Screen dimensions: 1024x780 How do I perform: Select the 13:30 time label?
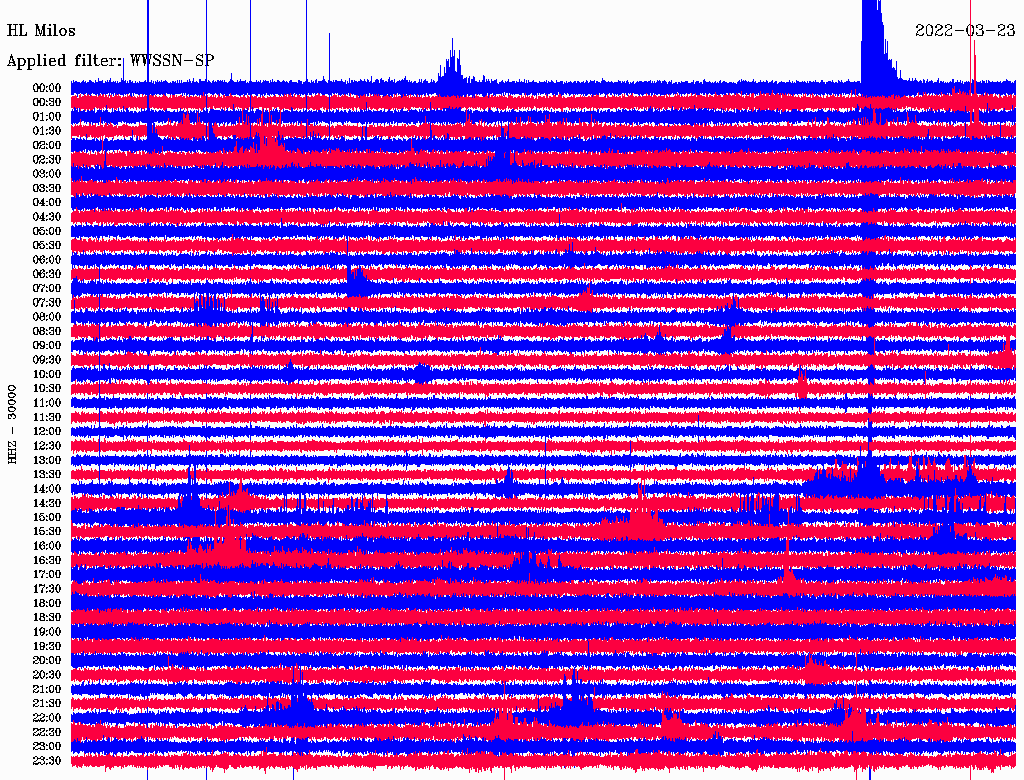click(47, 474)
